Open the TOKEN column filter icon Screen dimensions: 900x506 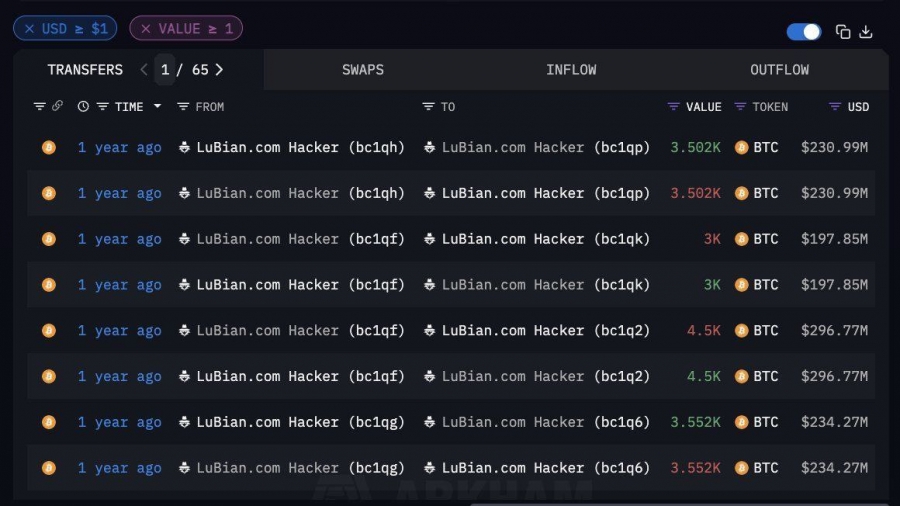[740, 107]
